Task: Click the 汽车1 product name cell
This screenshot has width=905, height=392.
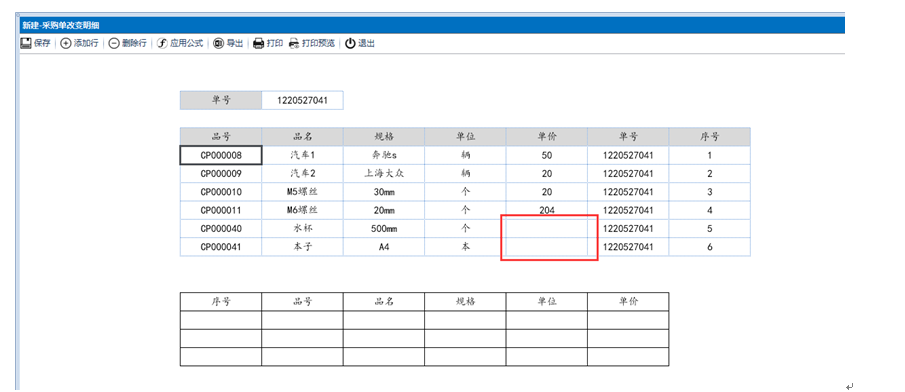Action: point(302,155)
